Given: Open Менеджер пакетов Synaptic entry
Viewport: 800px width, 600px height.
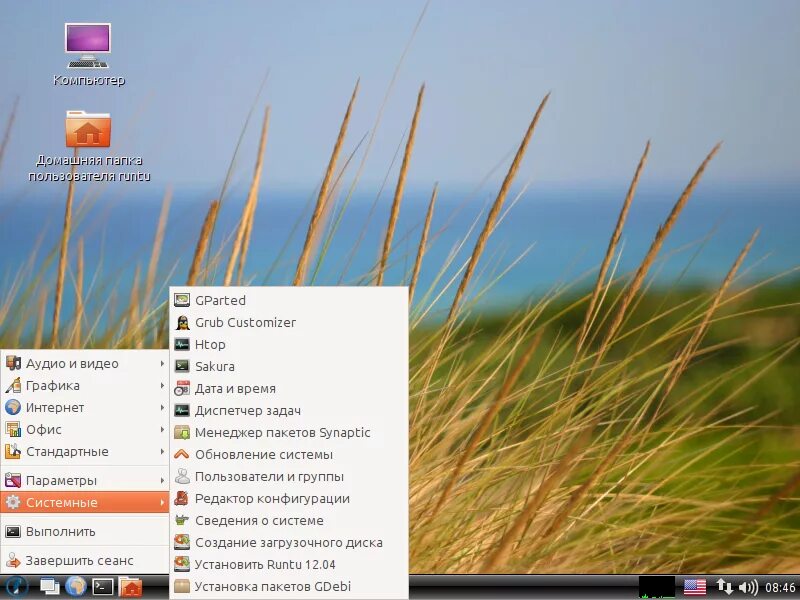Looking at the screenshot, I should (289, 432).
